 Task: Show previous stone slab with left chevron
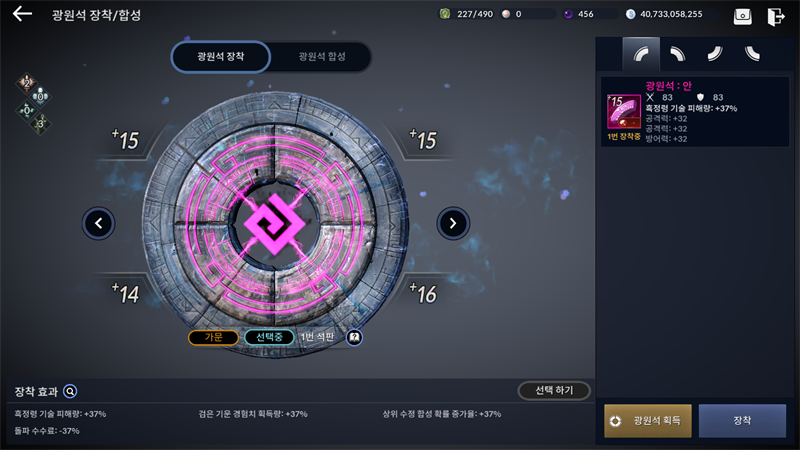98,223
